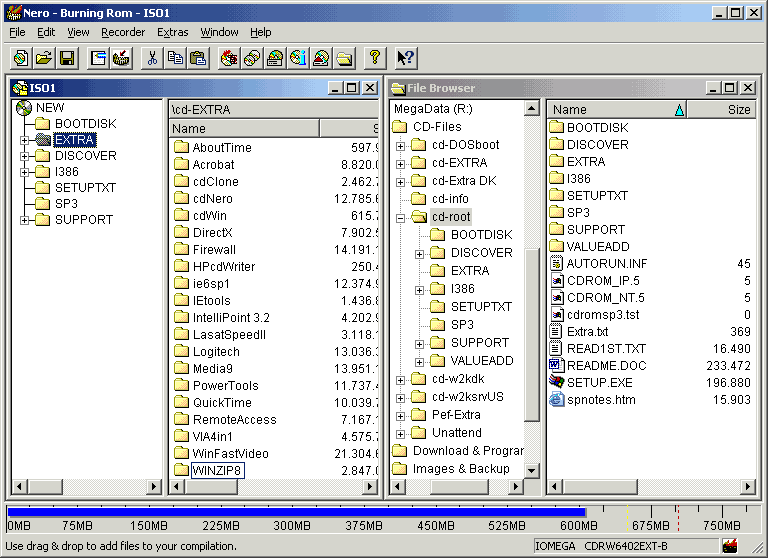Screen dimensions: 768x558
Task: Expand the DISCOVER folder in ISO1 tree
Action: tap(24, 156)
